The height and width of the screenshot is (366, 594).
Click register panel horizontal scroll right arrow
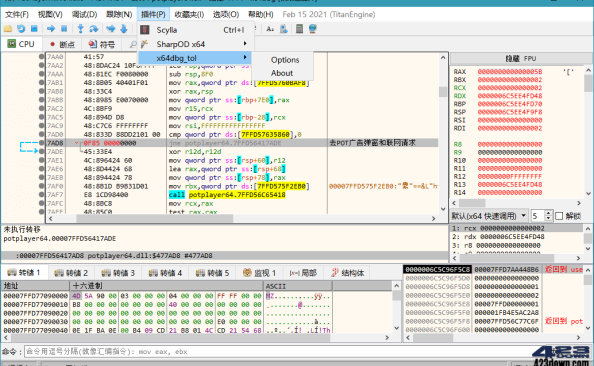coord(579,203)
